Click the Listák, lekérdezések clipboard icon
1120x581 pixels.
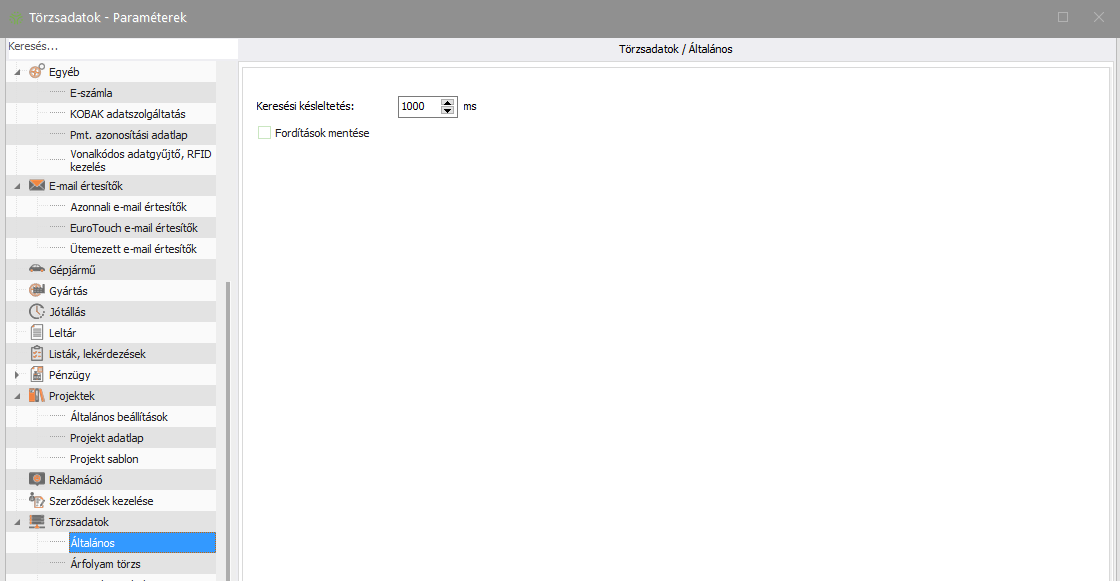37,354
